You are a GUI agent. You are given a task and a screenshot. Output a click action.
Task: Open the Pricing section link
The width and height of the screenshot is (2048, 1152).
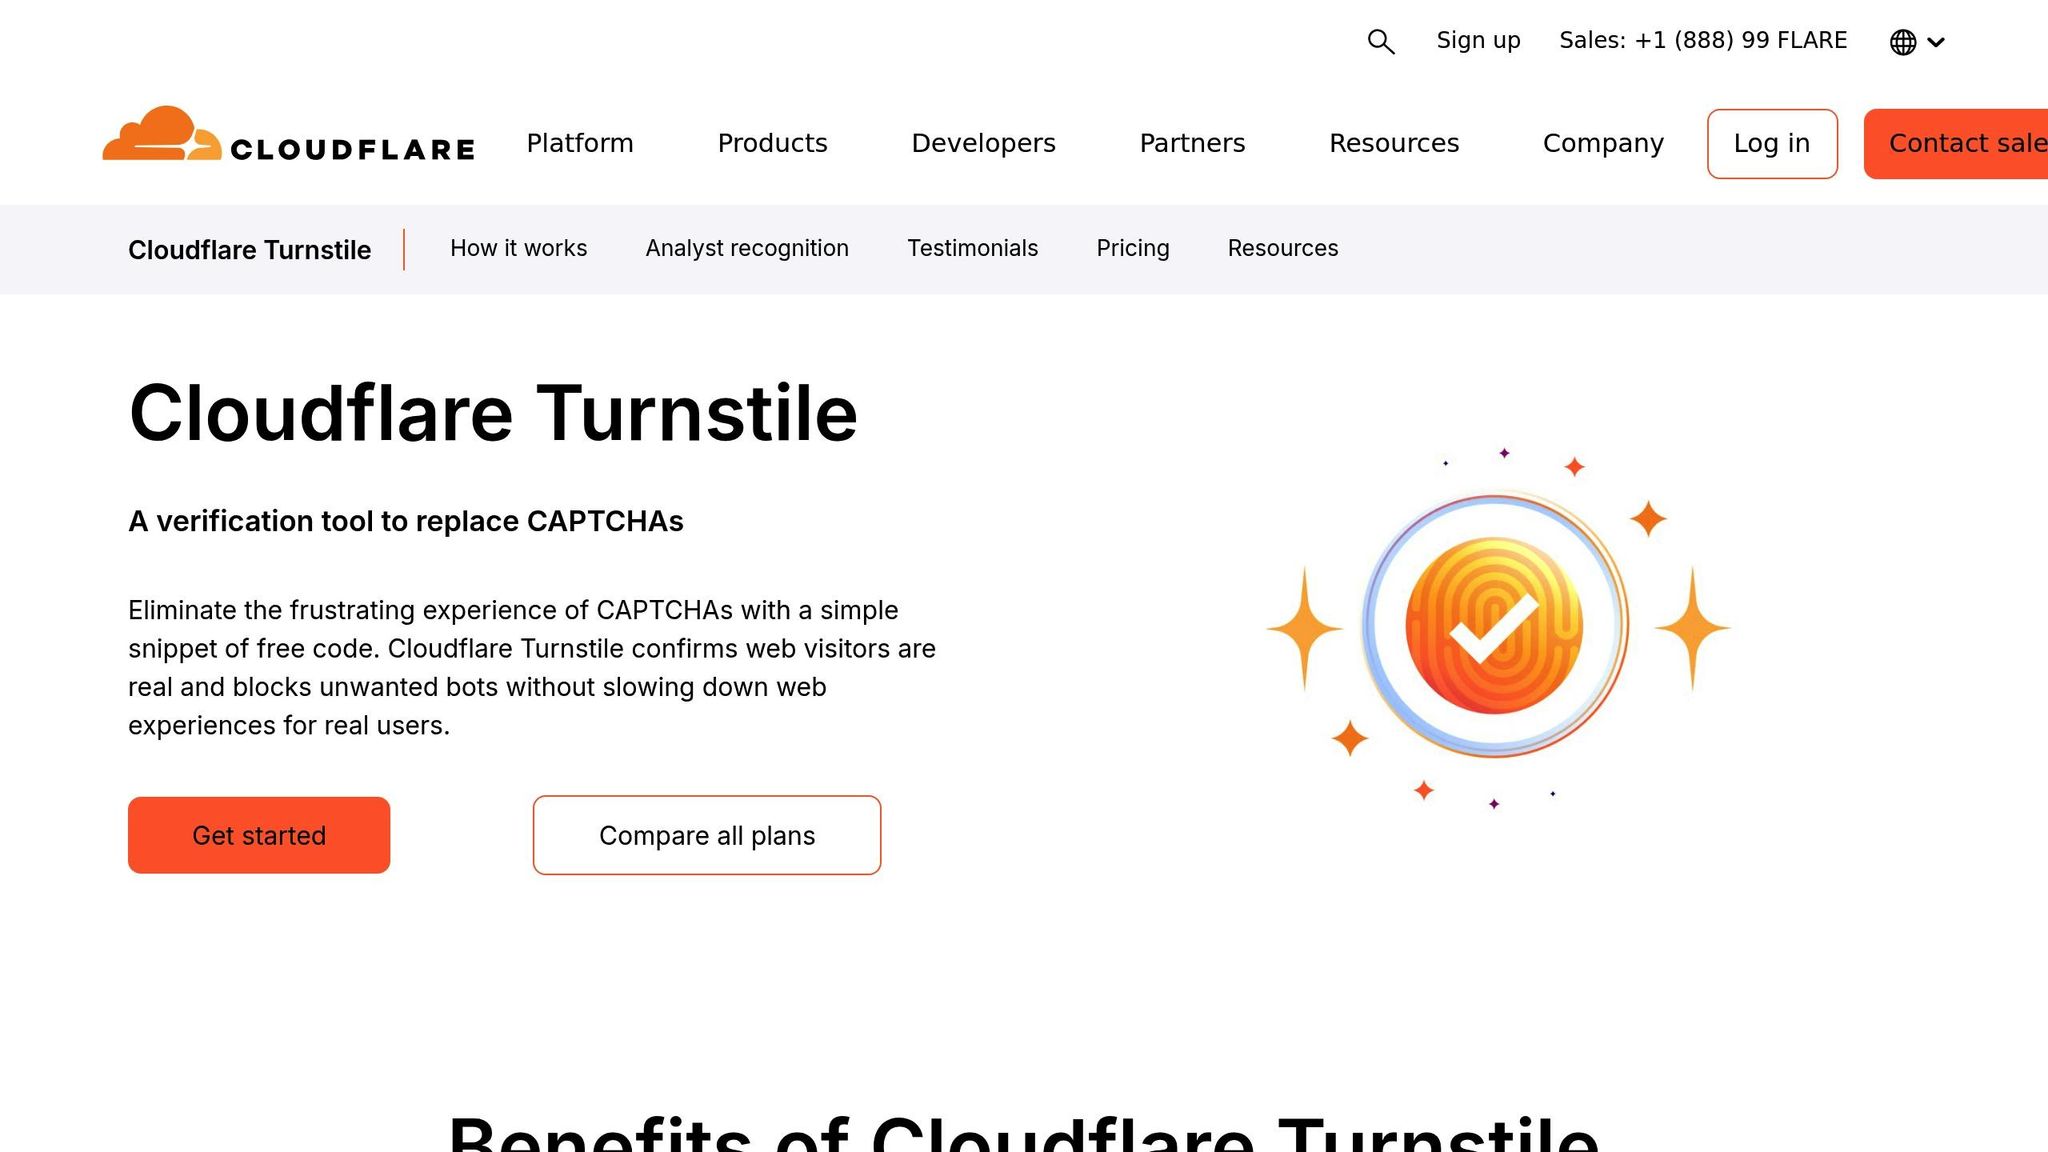click(1133, 248)
